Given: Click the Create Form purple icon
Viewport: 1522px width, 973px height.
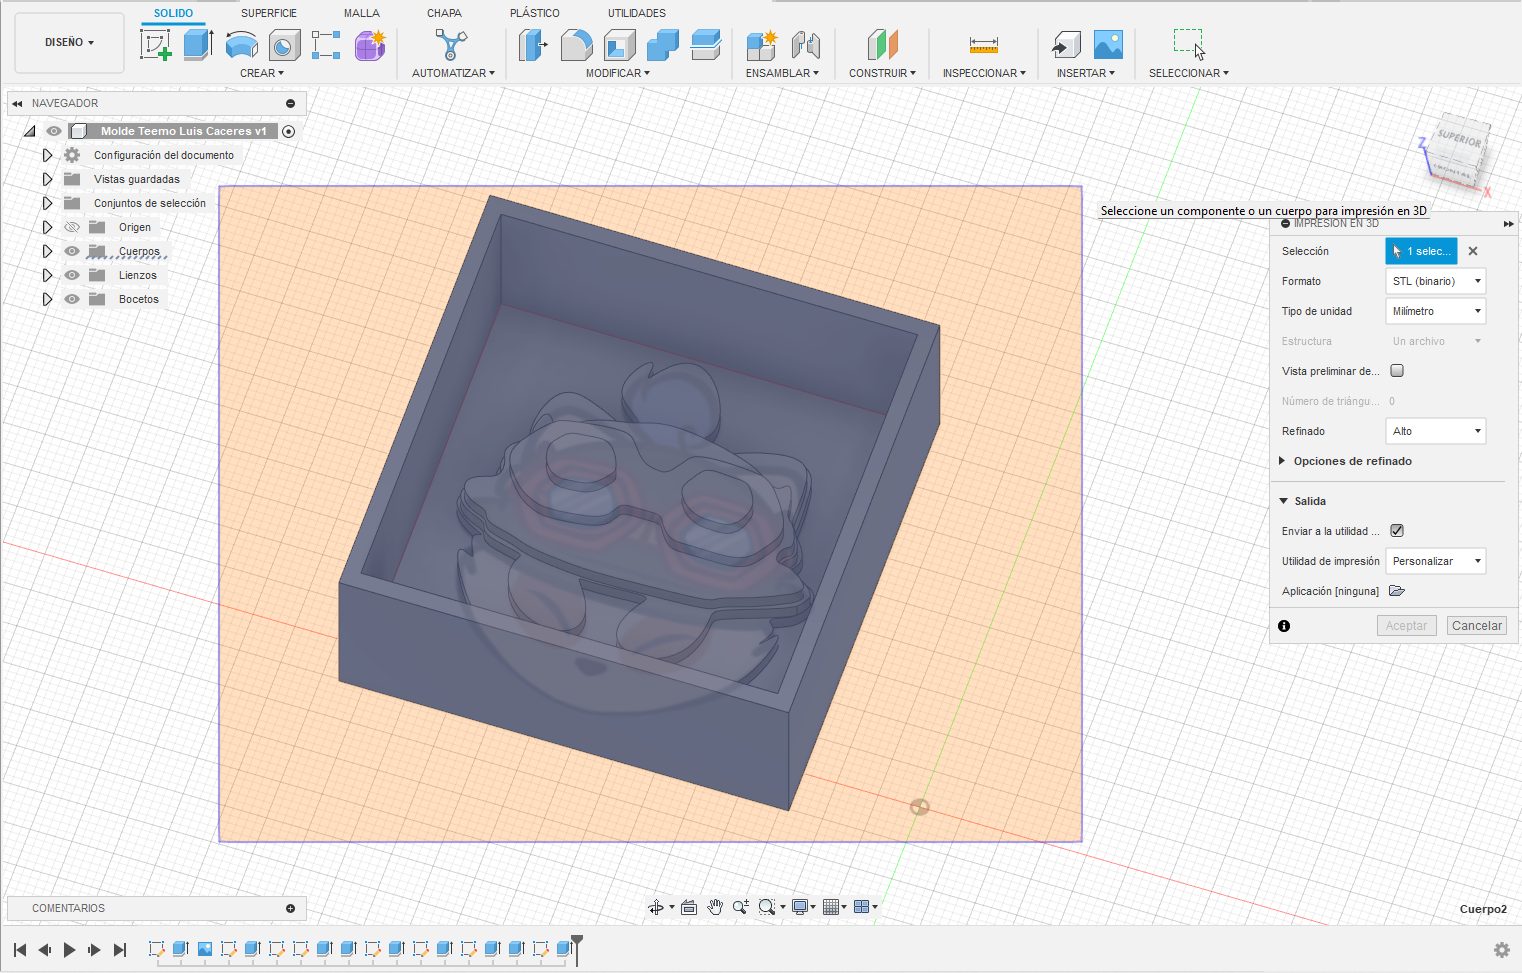Looking at the screenshot, I should click(370, 45).
